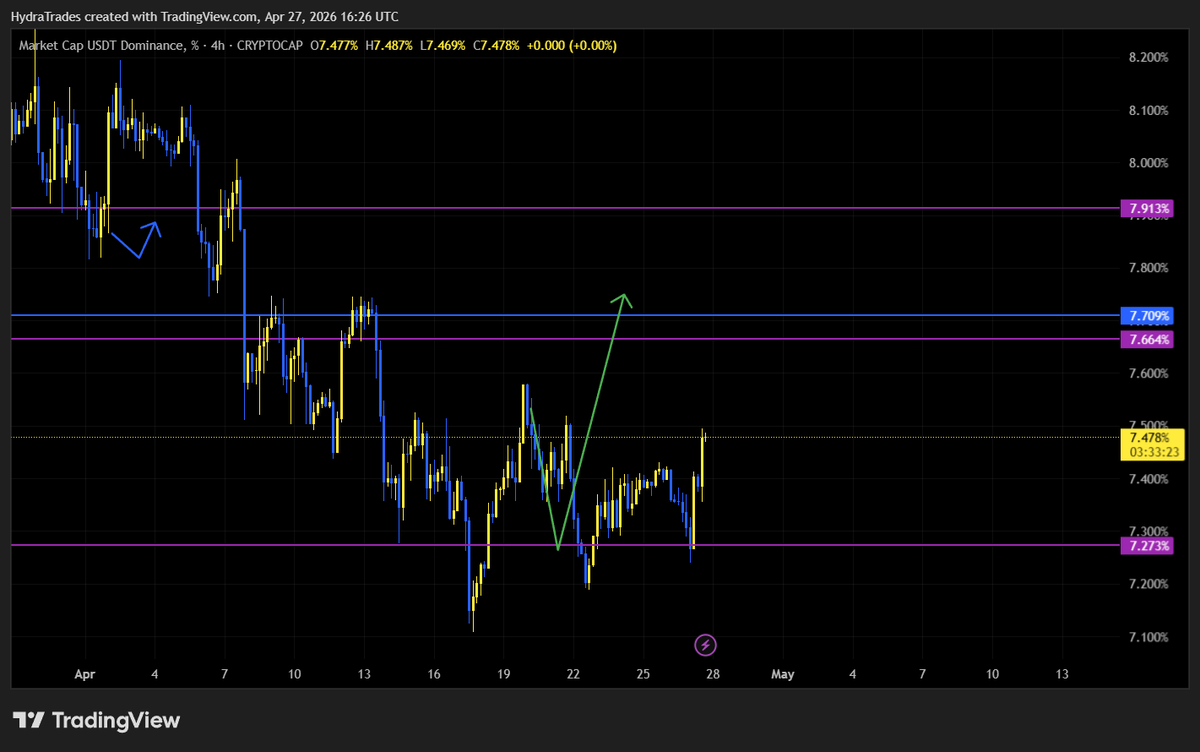This screenshot has width=1200, height=752.
Task: Click the 7.273% support level label
Action: click(1146, 545)
